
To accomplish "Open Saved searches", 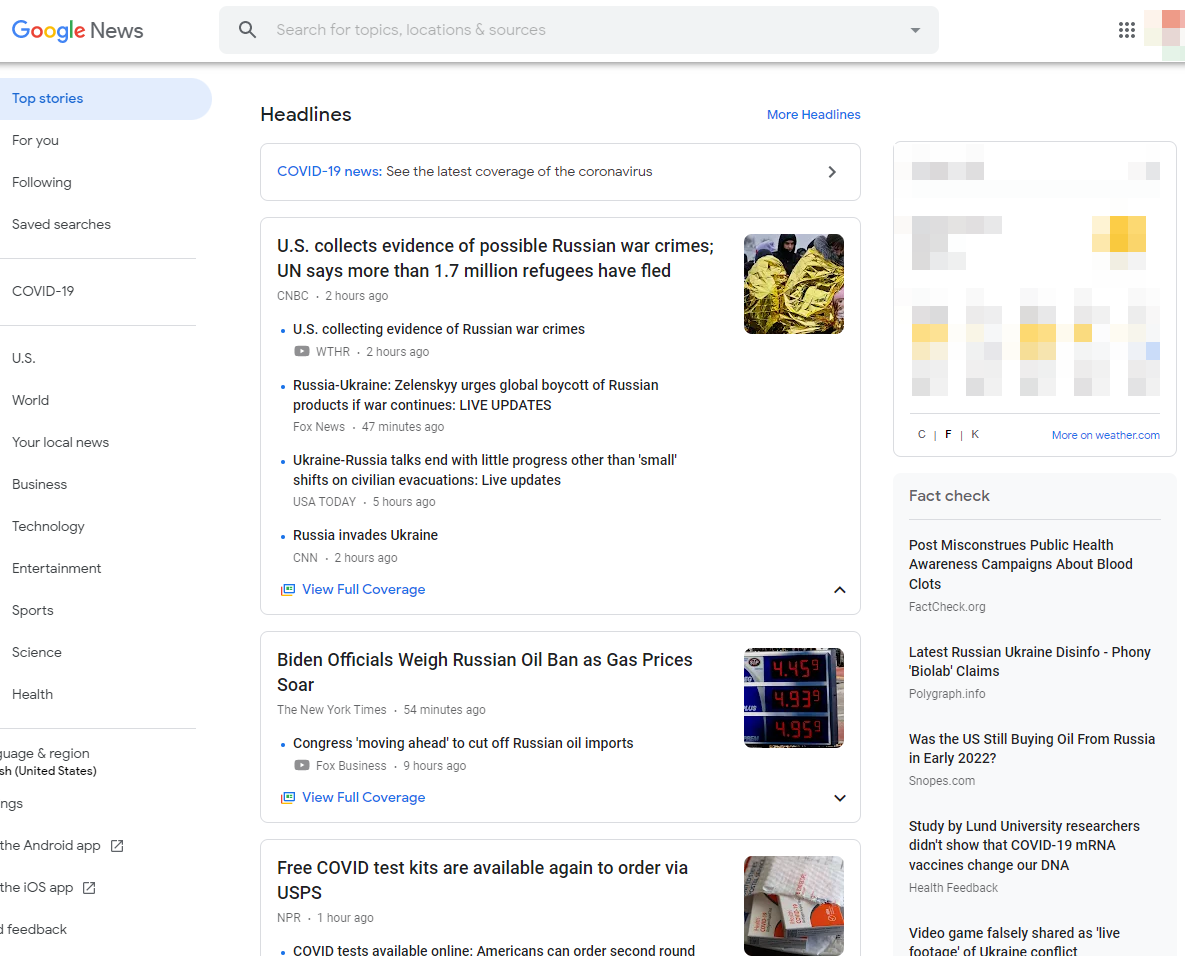I will tap(61, 224).
